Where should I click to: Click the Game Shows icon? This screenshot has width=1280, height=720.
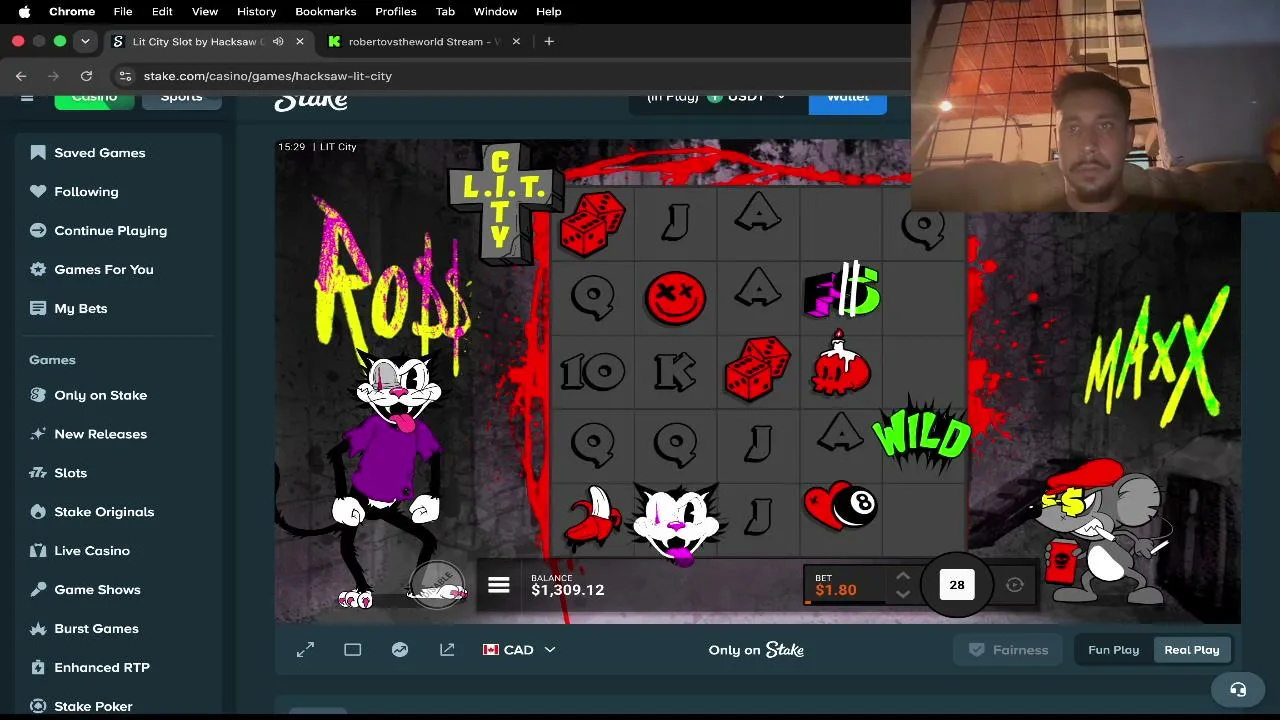38,590
